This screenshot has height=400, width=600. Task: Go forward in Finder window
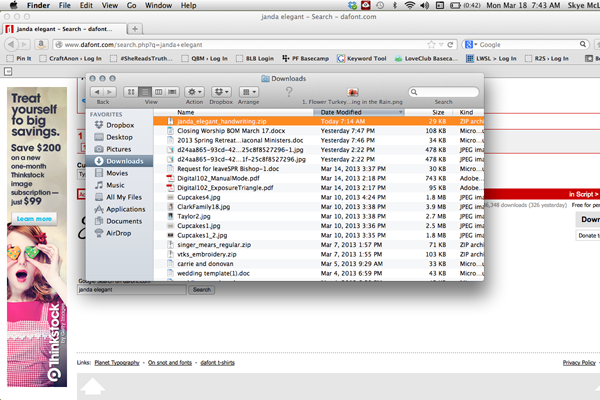[110, 92]
